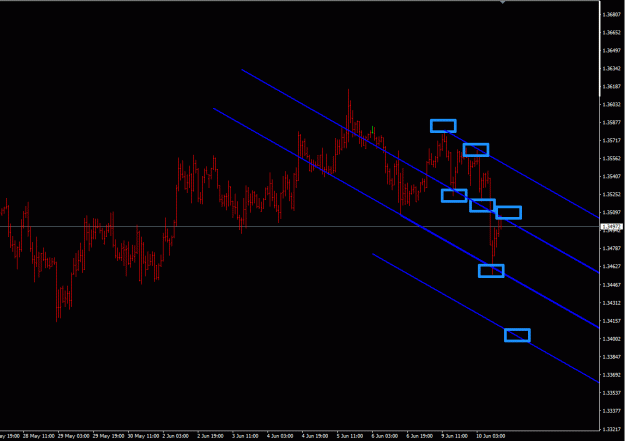Click the 1.36497 price scale label
This screenshot has height=441, width=625.
(x=612, y=51)
